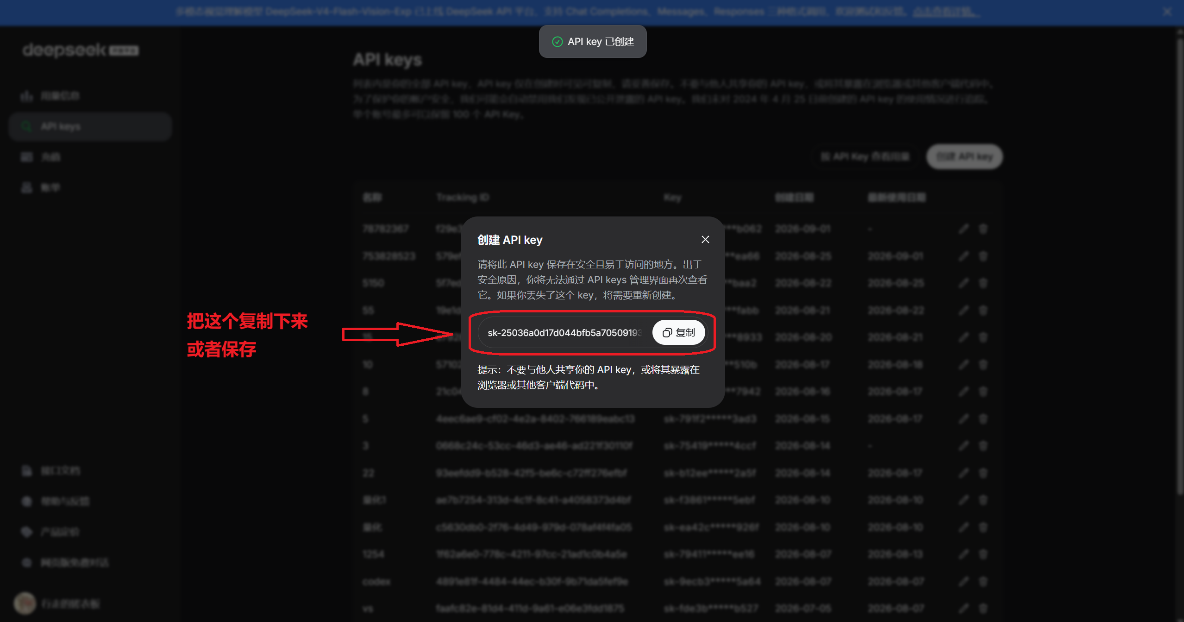
Task: Click the page vertical scrollbar
Action: point(1179,264)
